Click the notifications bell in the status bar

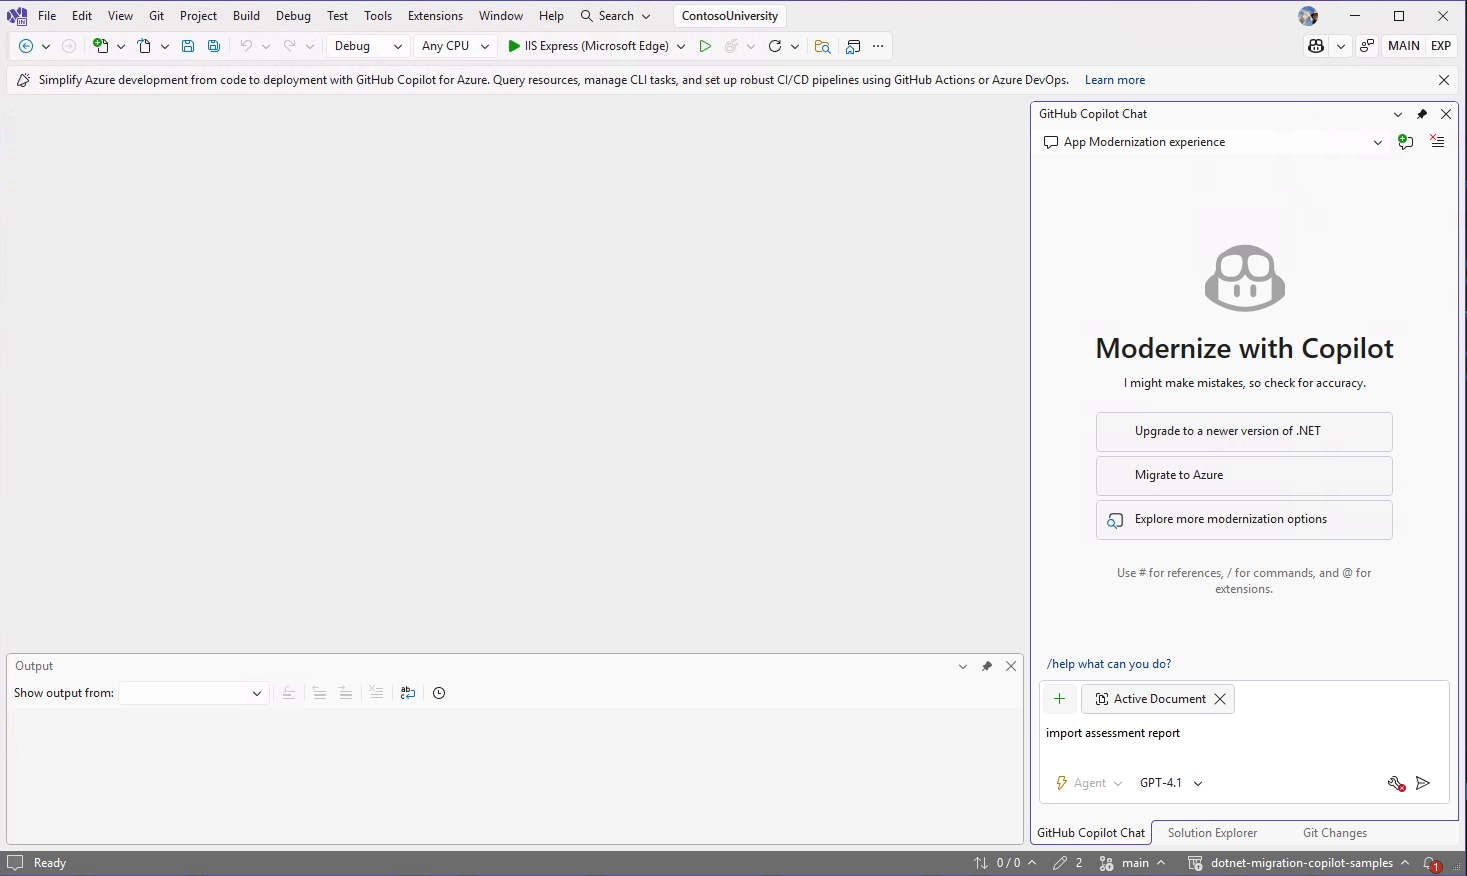coord(1431,863)
